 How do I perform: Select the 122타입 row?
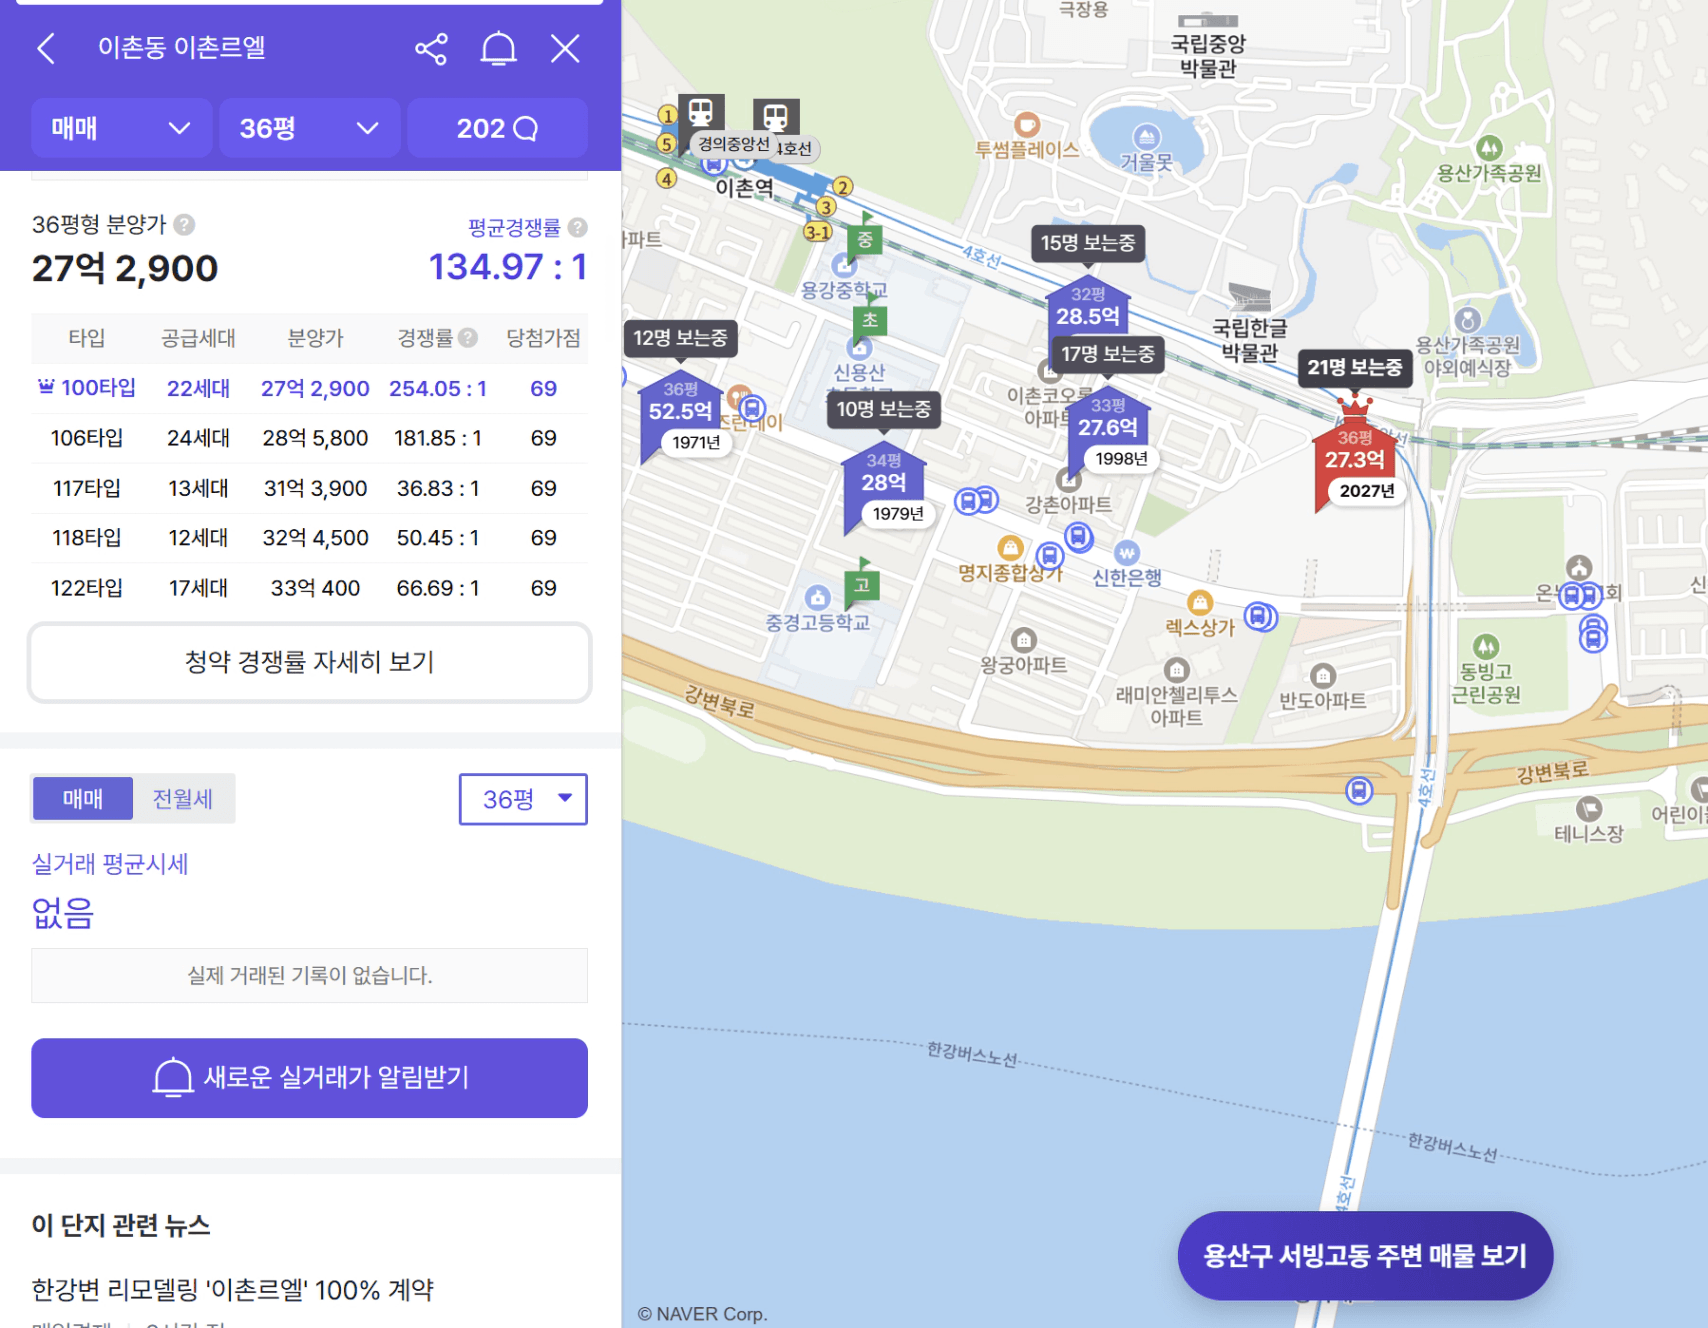click(x=309, y=588)
